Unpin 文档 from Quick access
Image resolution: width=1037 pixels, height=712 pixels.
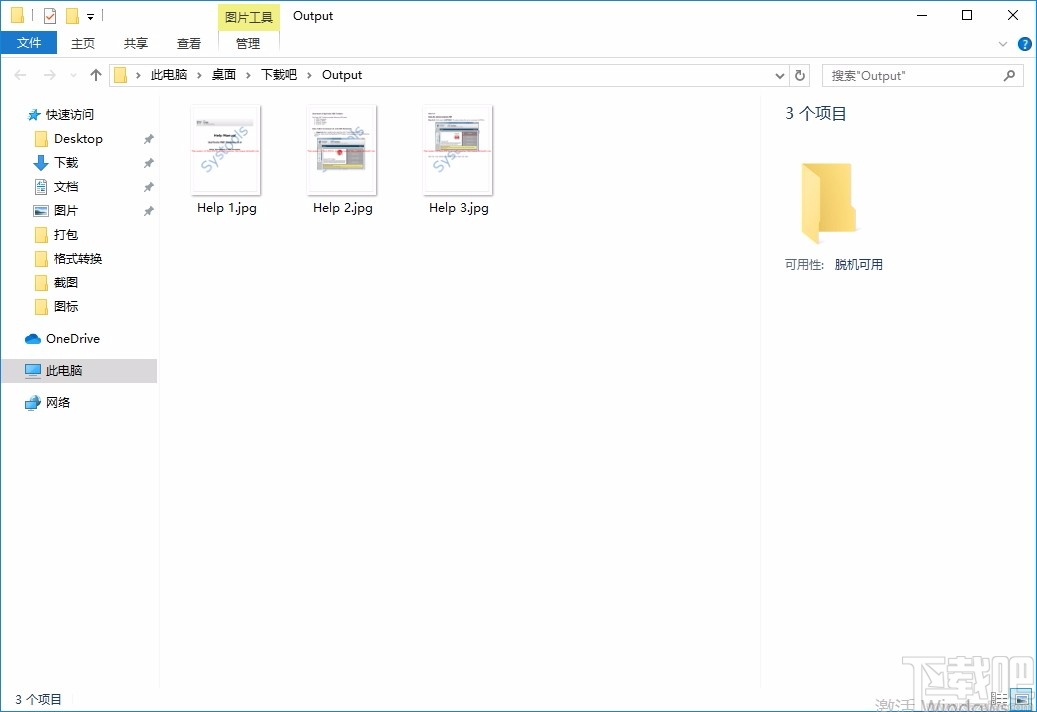(x=148, y=186)
